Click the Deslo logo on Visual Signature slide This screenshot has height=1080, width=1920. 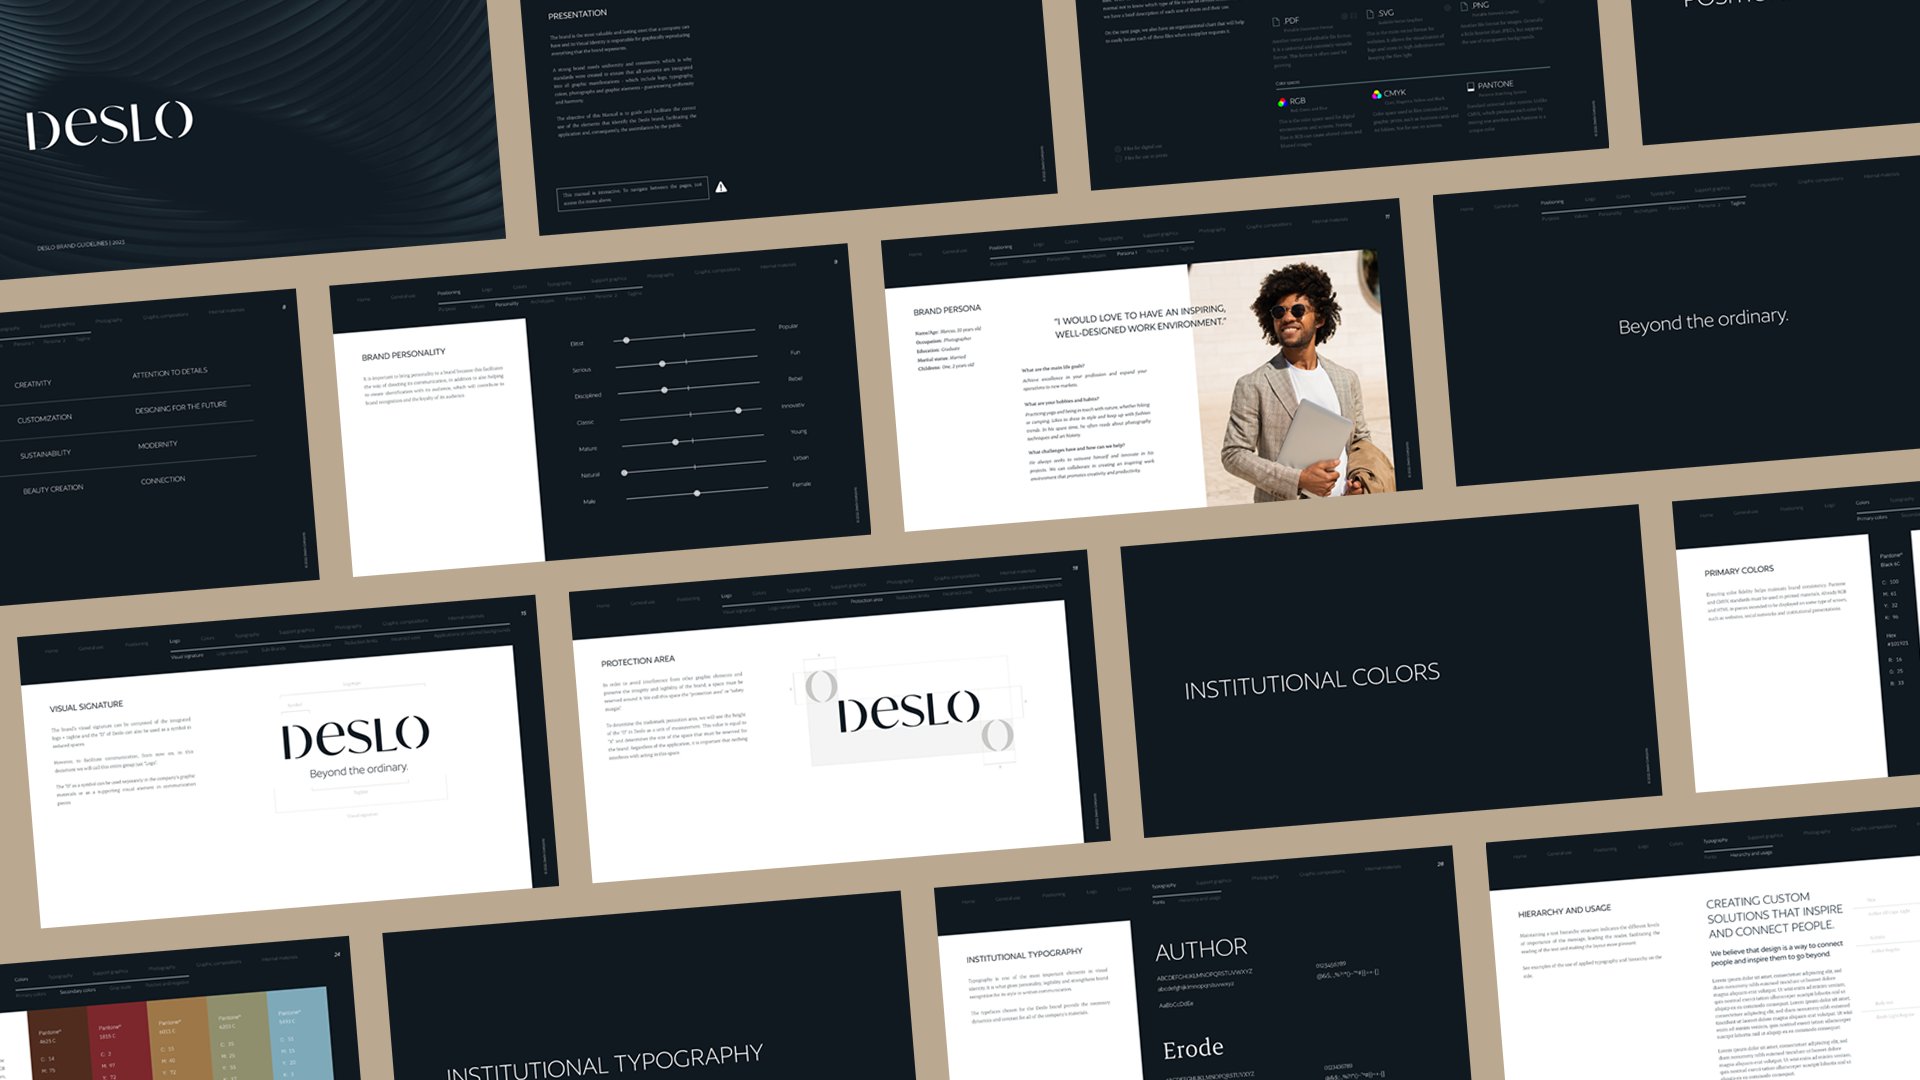click(355, 737)
